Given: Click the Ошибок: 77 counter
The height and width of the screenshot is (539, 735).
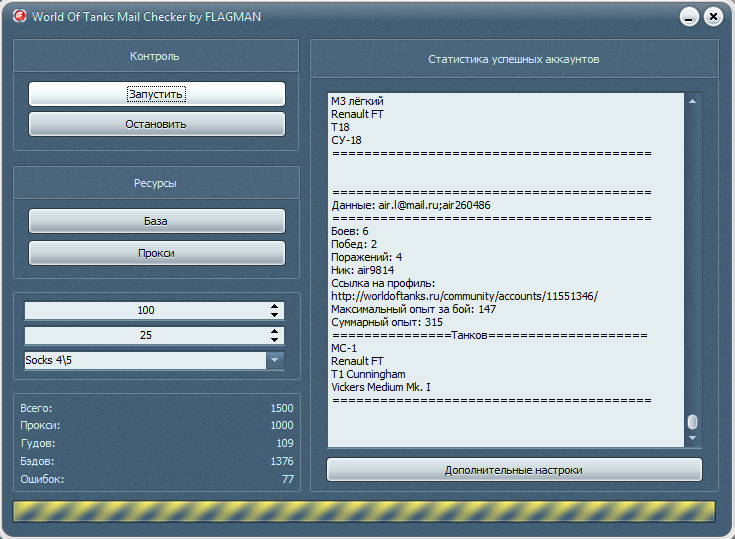Looking at the screenshot, I should click(x=157, y=479).
